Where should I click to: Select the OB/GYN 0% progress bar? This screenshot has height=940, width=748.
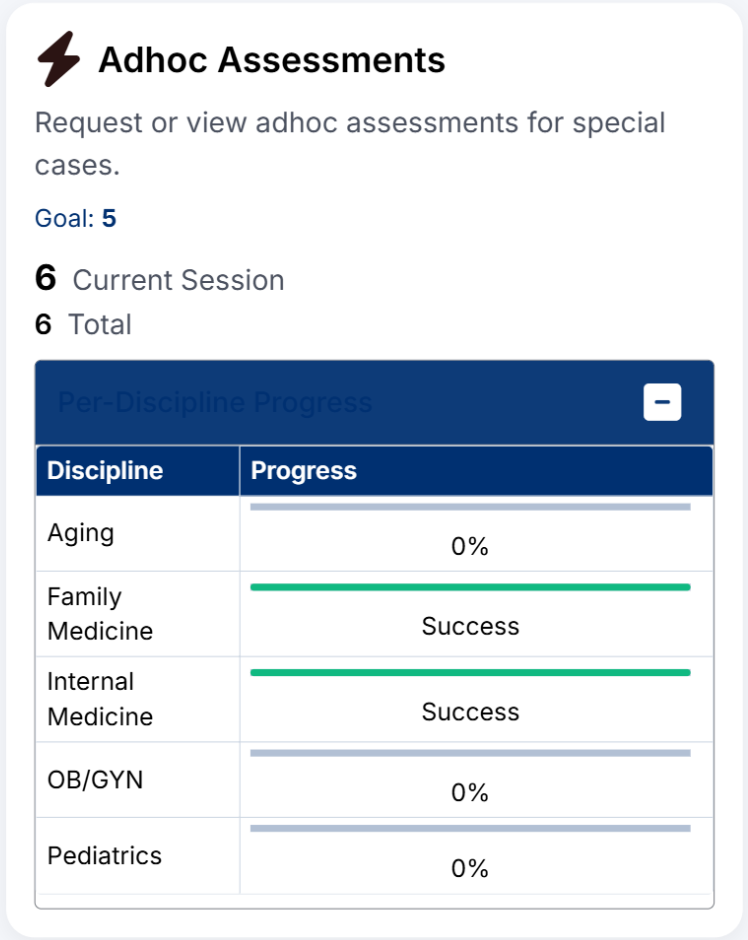pos(473,752)
